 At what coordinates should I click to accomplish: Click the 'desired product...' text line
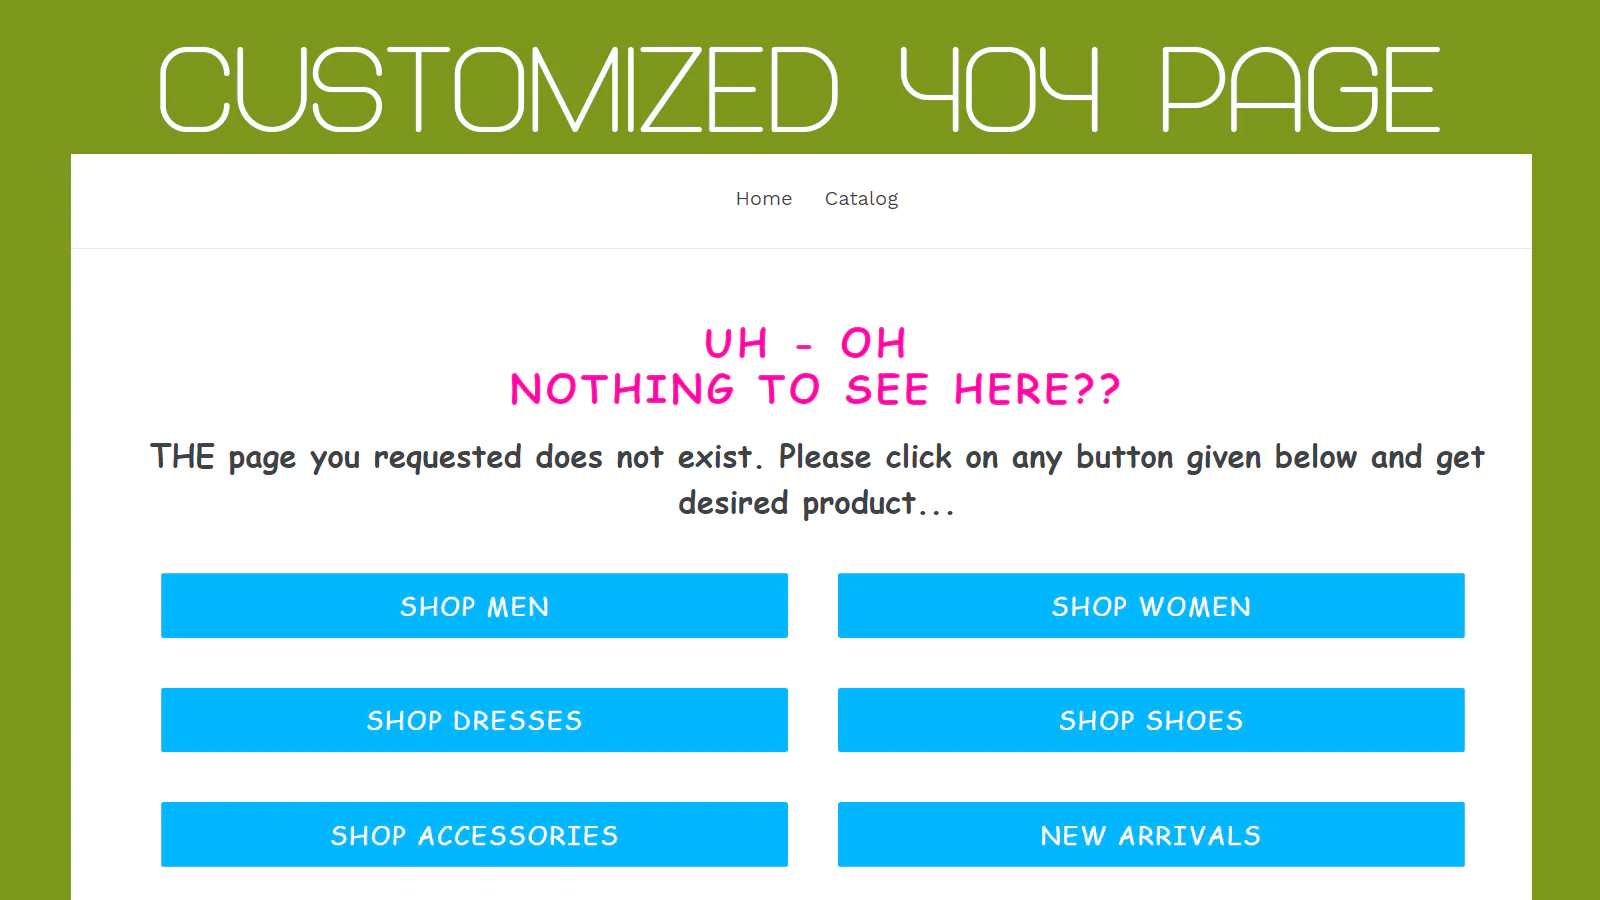click(815, 503)
